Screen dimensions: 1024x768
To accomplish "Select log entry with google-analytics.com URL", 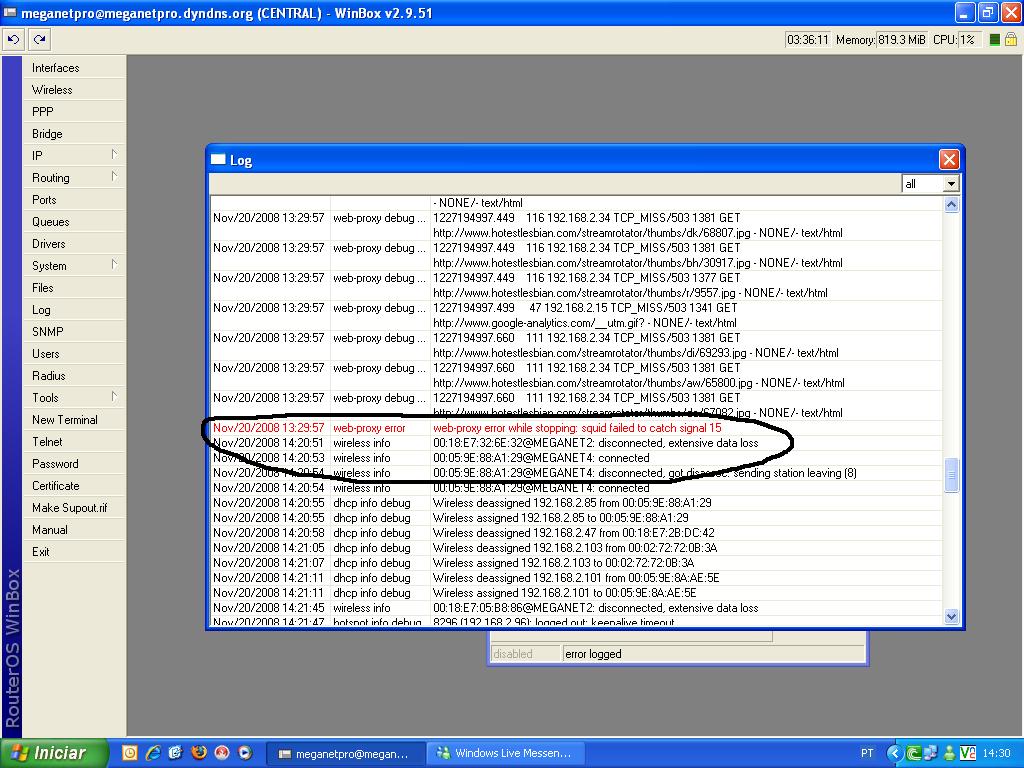I will pyautogui.click(x=577, y=315).
